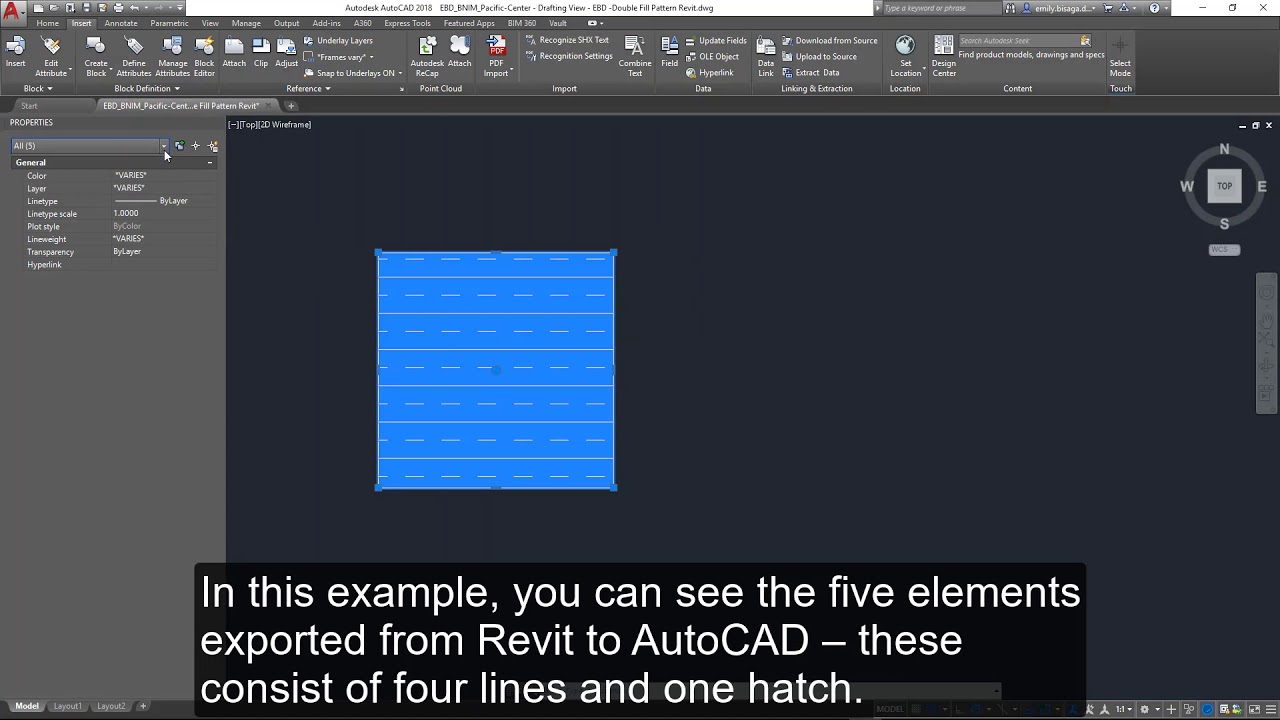Select the PDF Import tool
1280x720 pixels.
(x=496, y=55)
